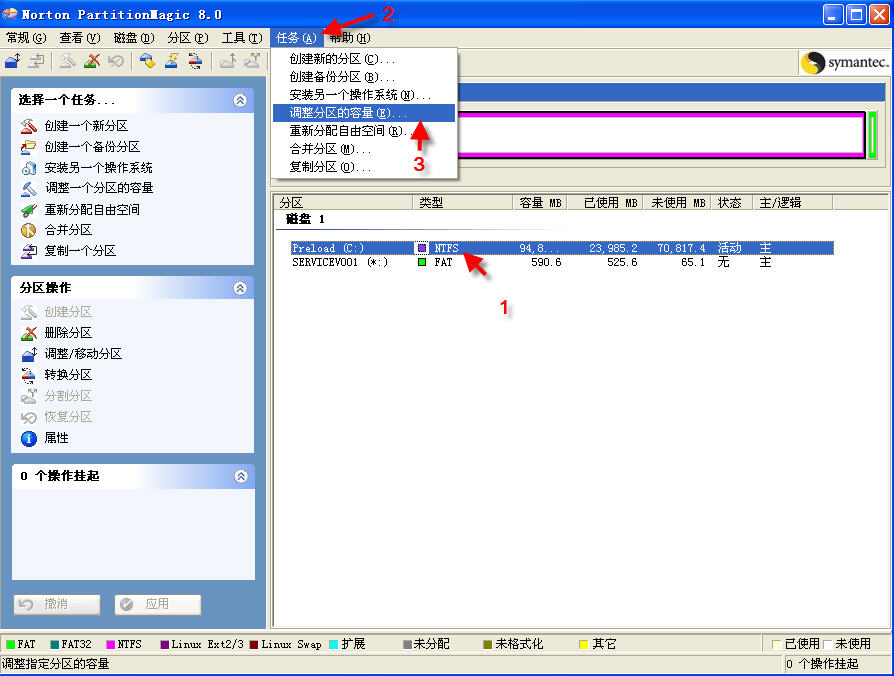Click the icon beside 创建一个备份分区
This screenshot has width=894, height=676.
pyautogui.click(x=29, y=146)
